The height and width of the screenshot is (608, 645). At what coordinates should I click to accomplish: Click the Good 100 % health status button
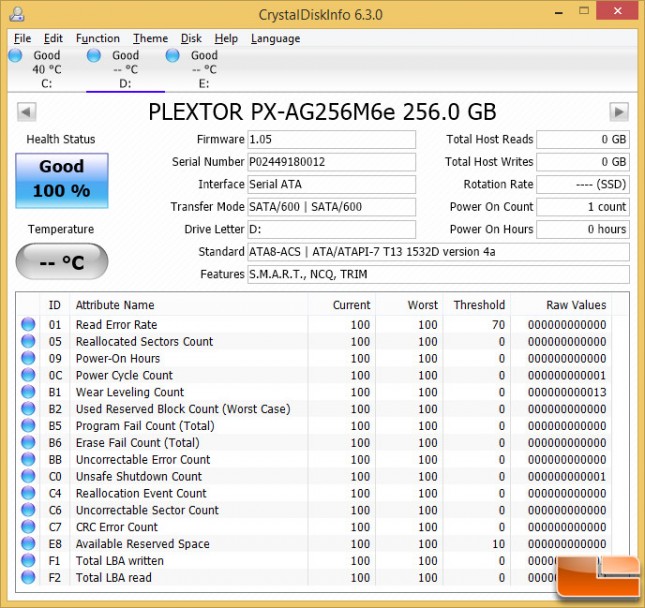click(62, 180)
